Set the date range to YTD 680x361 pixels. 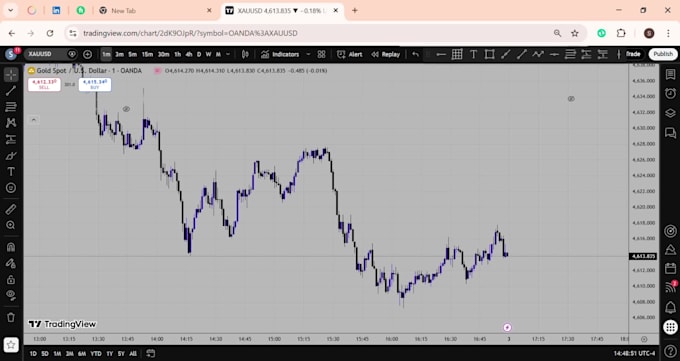(95, 354)
